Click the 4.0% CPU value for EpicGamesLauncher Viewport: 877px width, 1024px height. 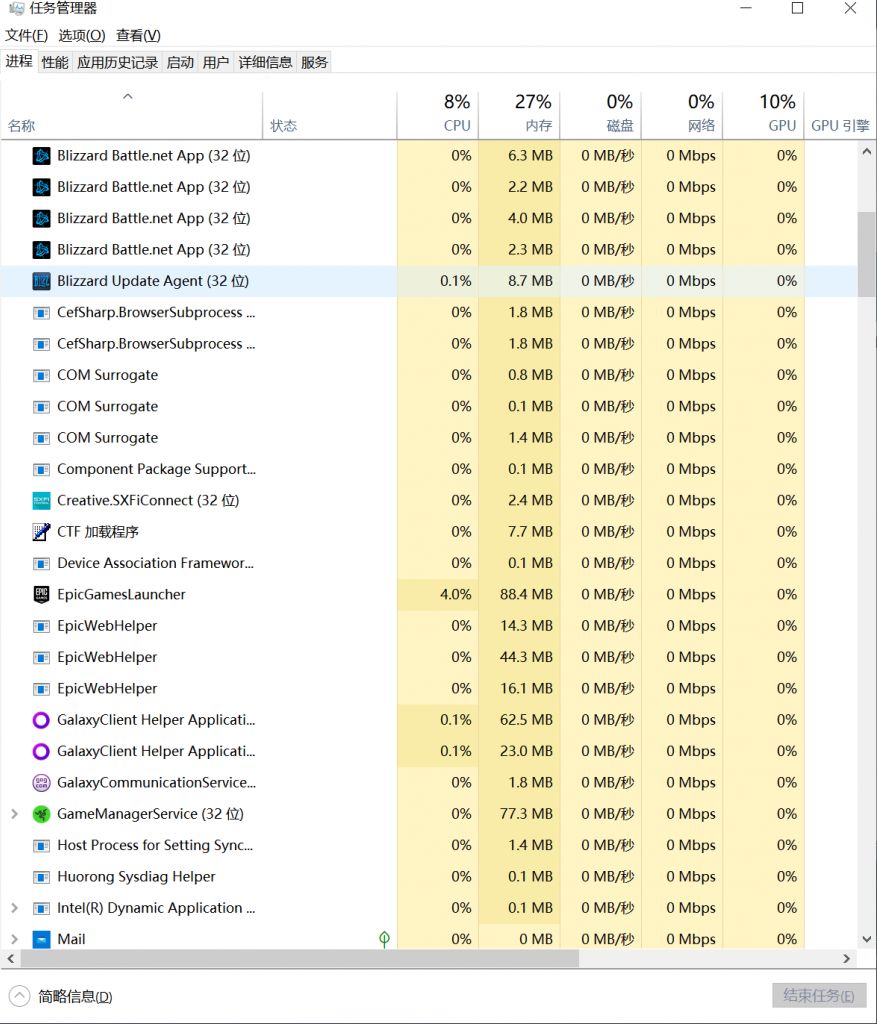455,595
